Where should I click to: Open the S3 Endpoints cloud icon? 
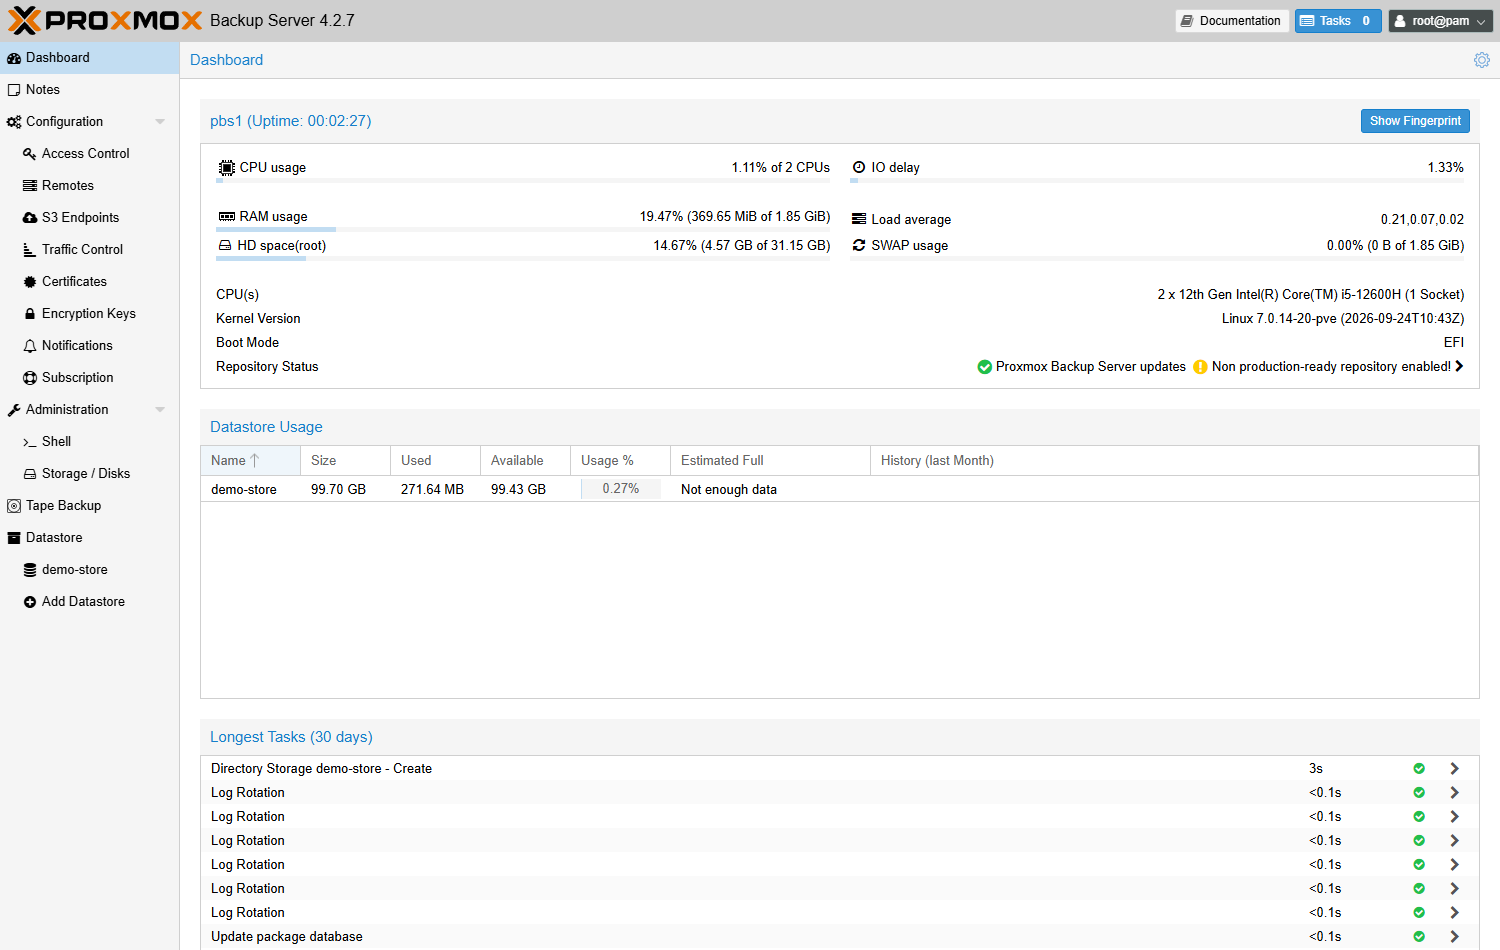30,218
